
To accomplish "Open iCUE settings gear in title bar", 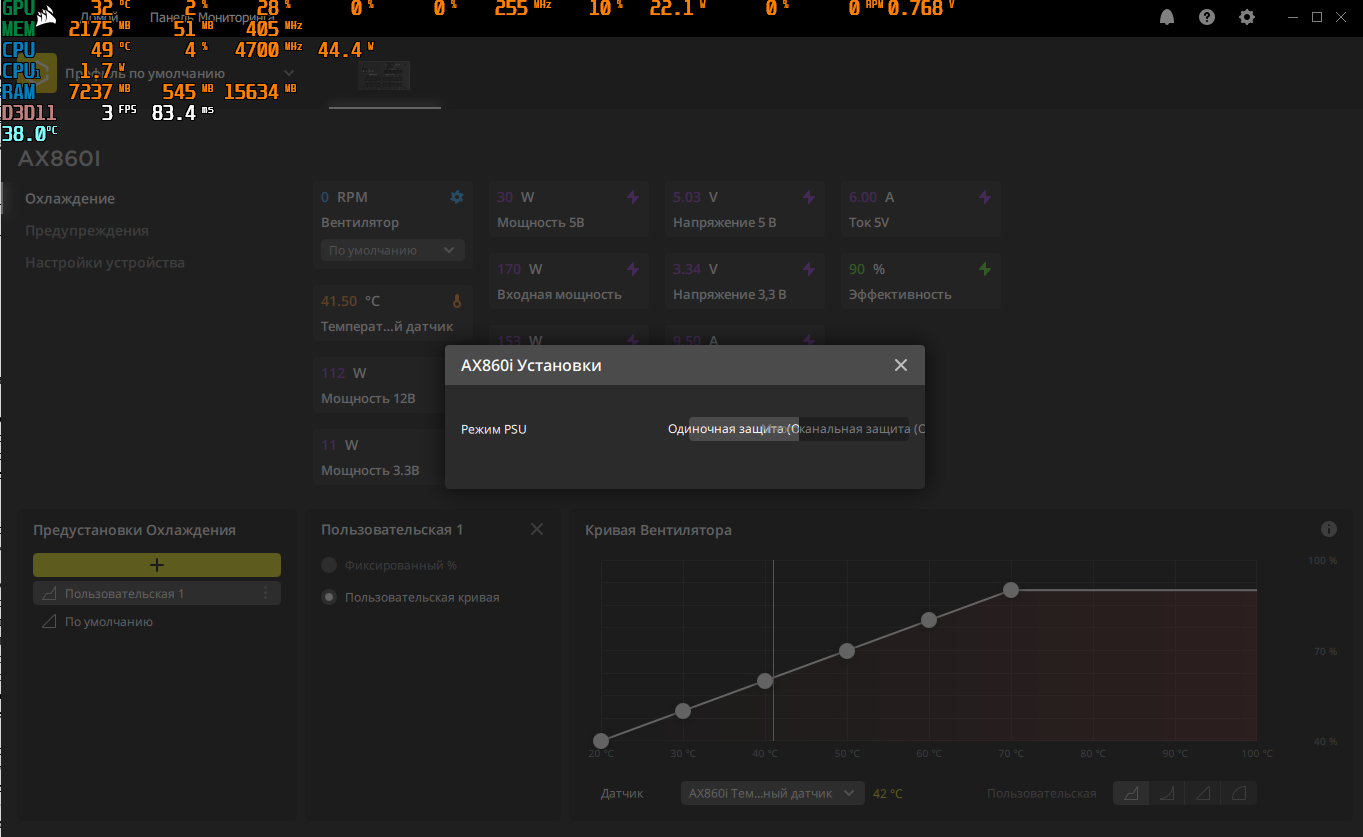I will click(x=1247, y=17).
